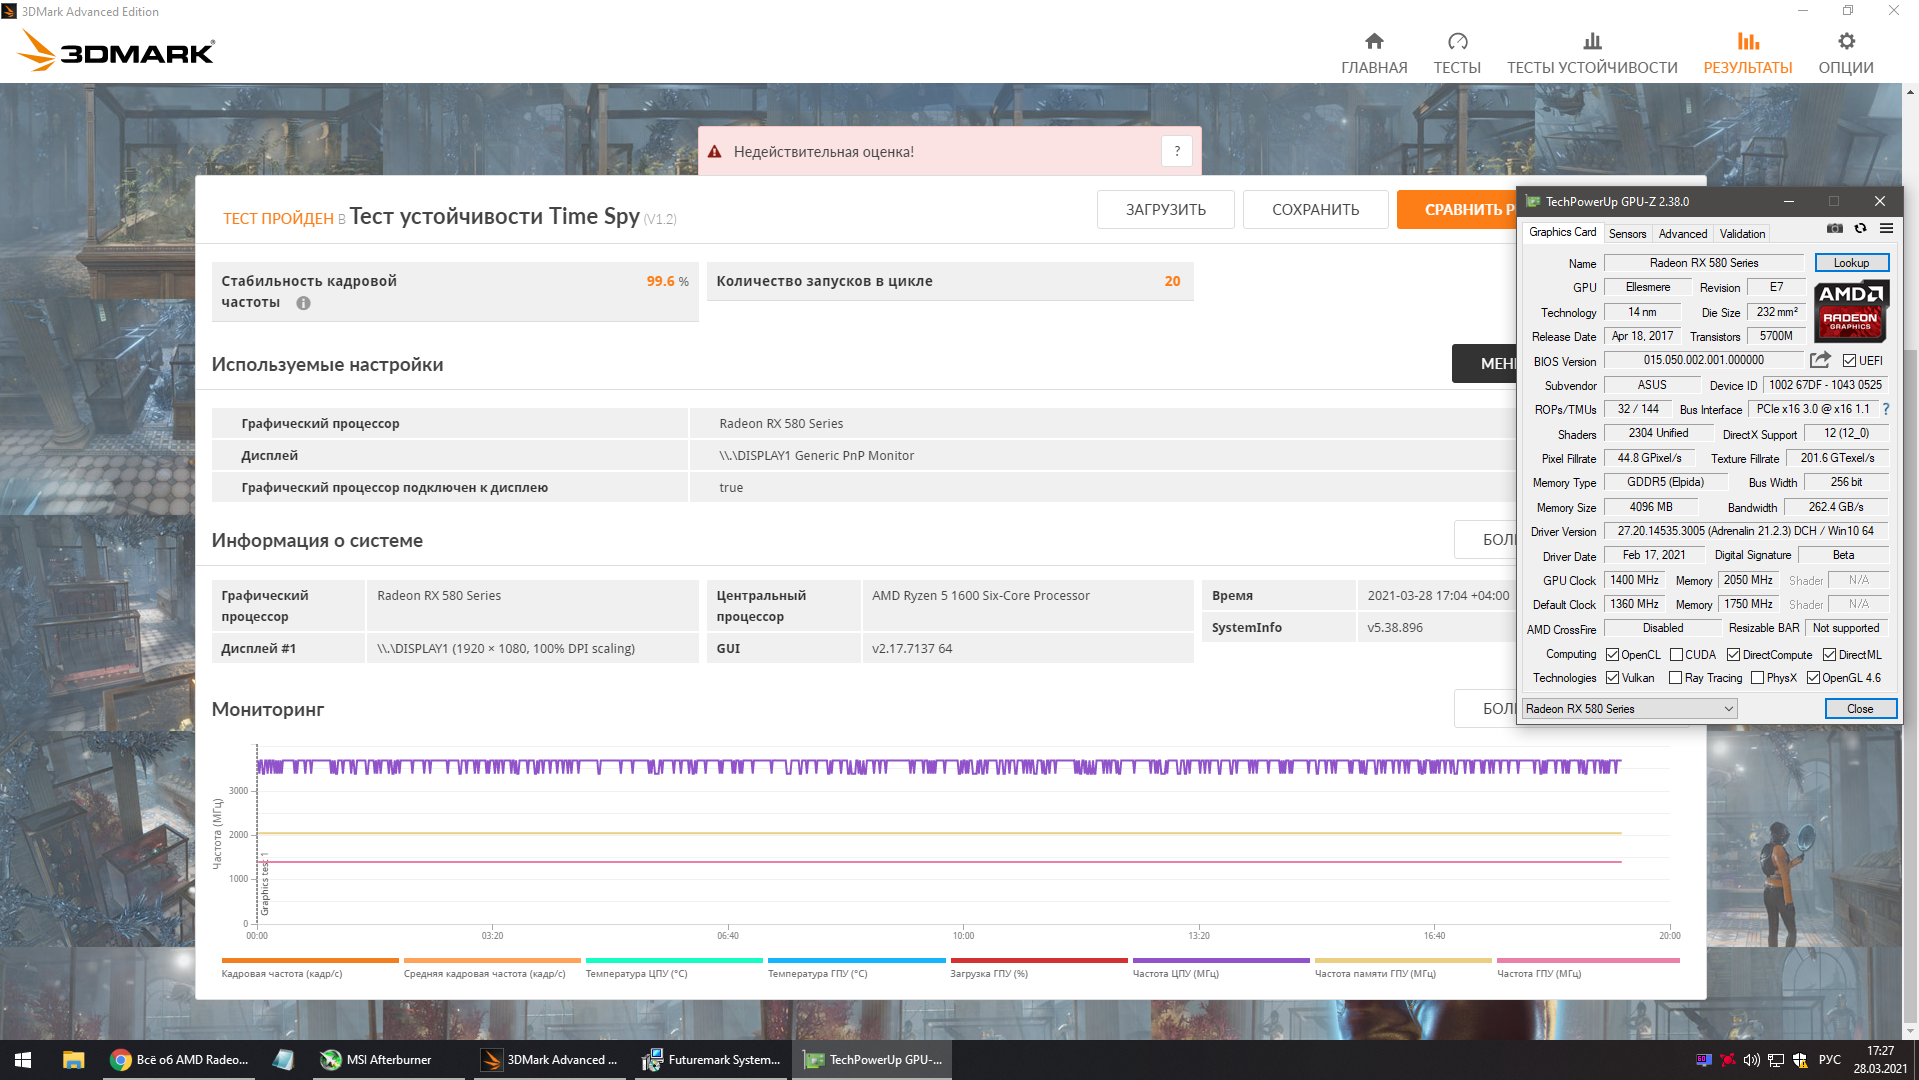Toggle the UEFI checkbox in GPU-Z
This screenshot has width=1919, height=1080.
tap(1850, 361)
